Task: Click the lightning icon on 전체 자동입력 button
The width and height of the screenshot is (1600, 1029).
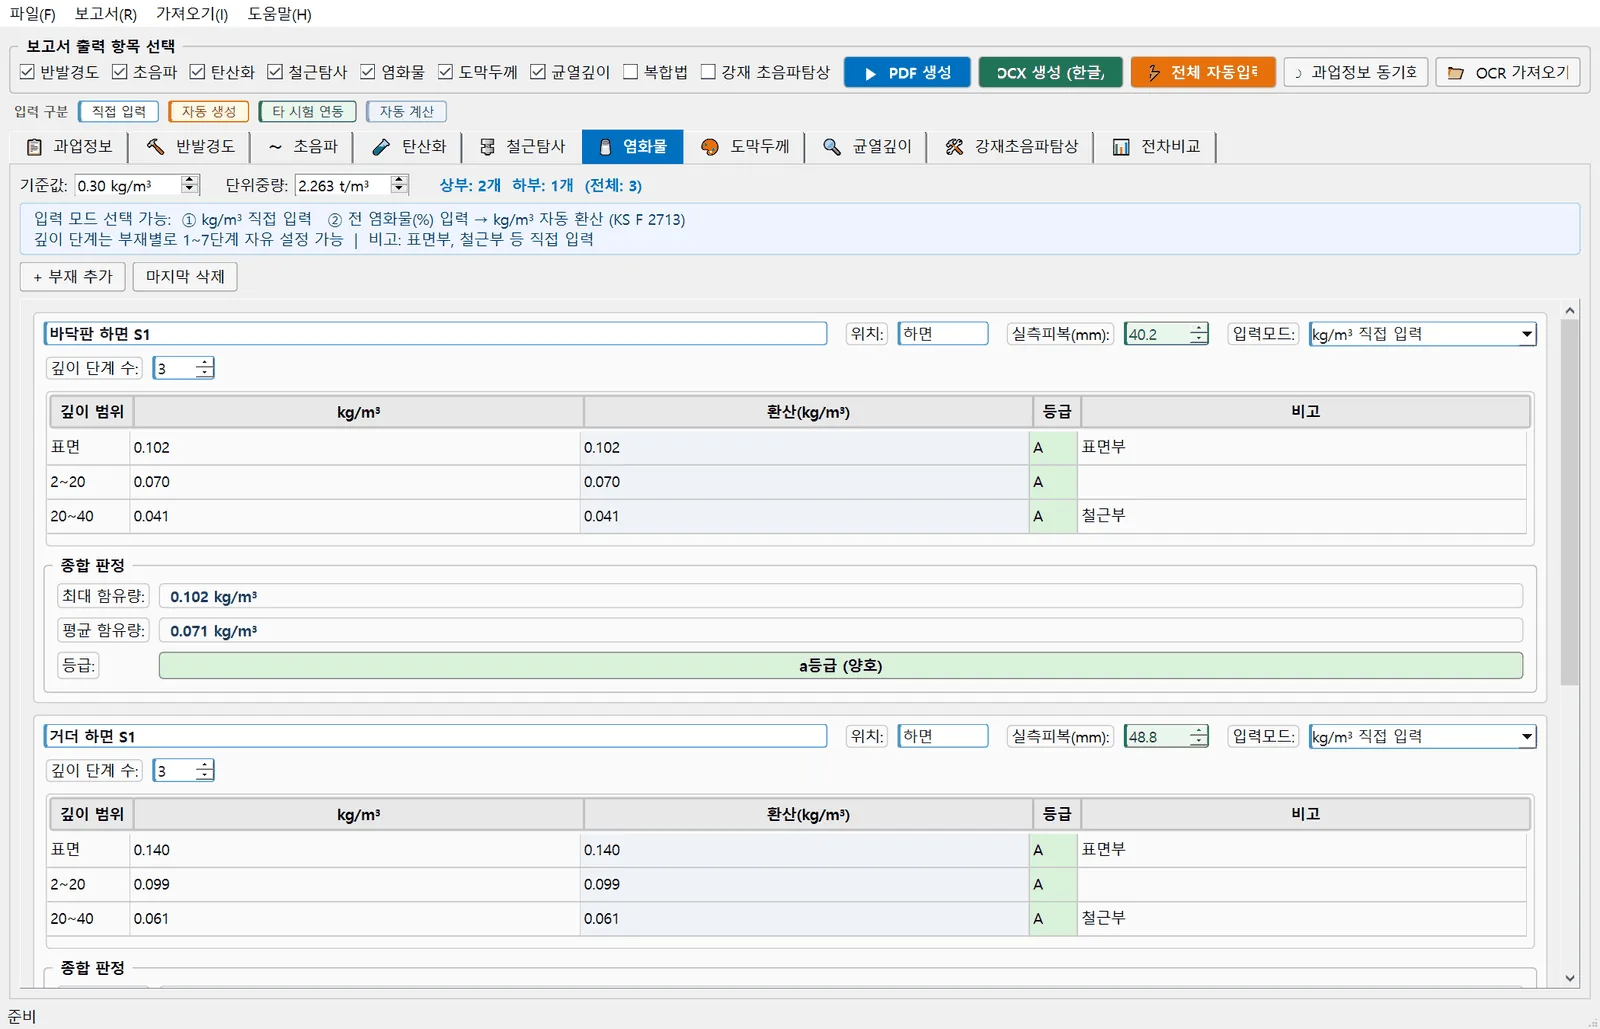Action: point(1154,73)
